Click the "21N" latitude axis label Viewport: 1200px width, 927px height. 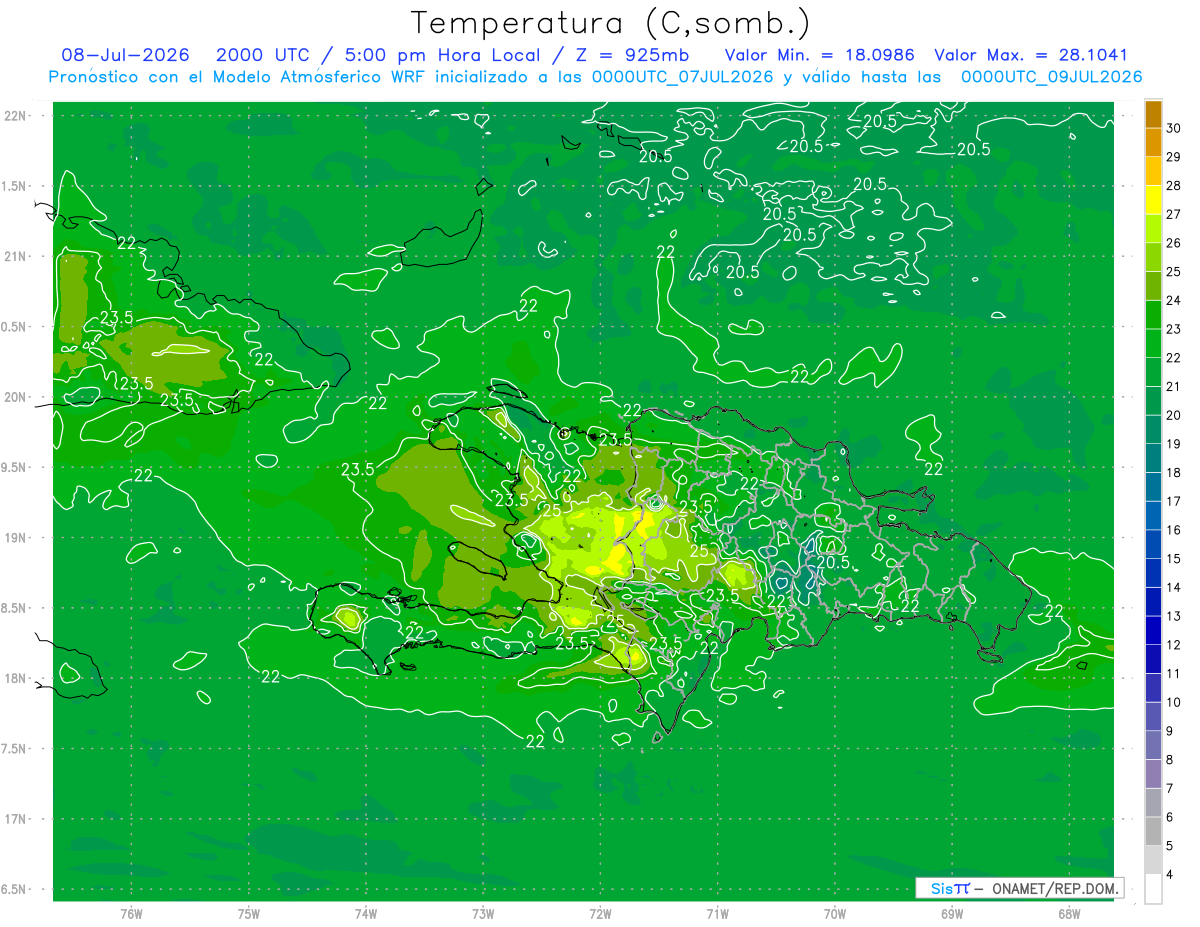[17, 256]
